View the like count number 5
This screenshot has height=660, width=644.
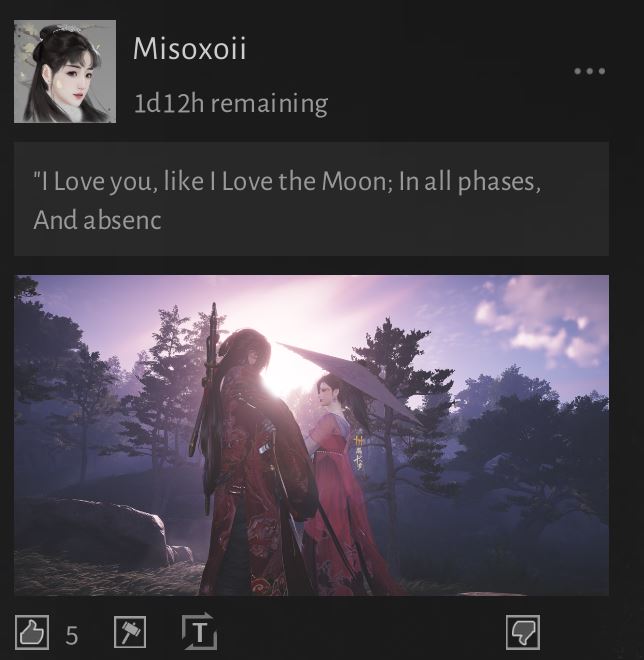[x=72, y=635]
